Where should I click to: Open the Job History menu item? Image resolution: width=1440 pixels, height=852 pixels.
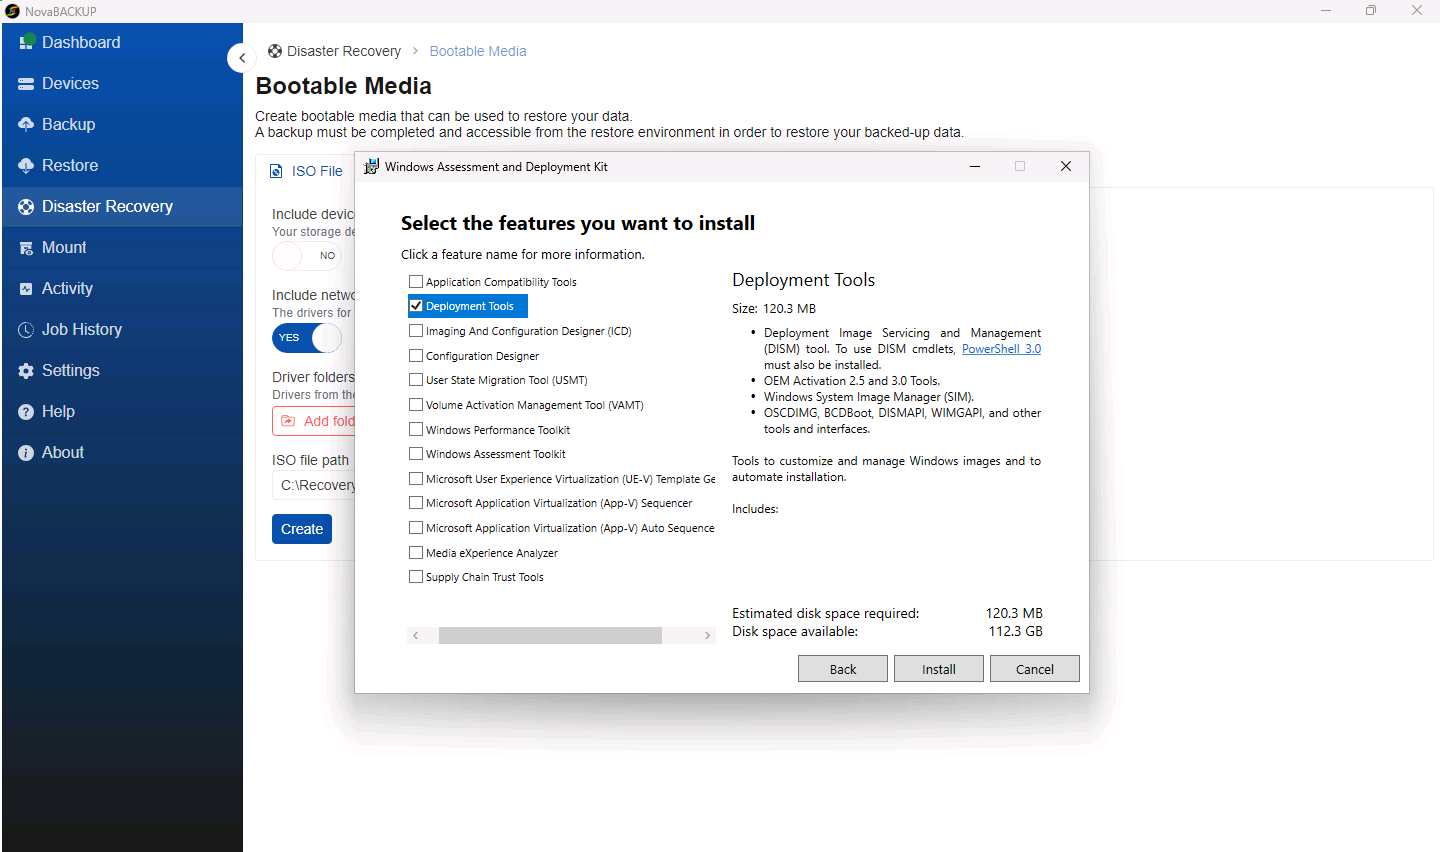(122, 330)
